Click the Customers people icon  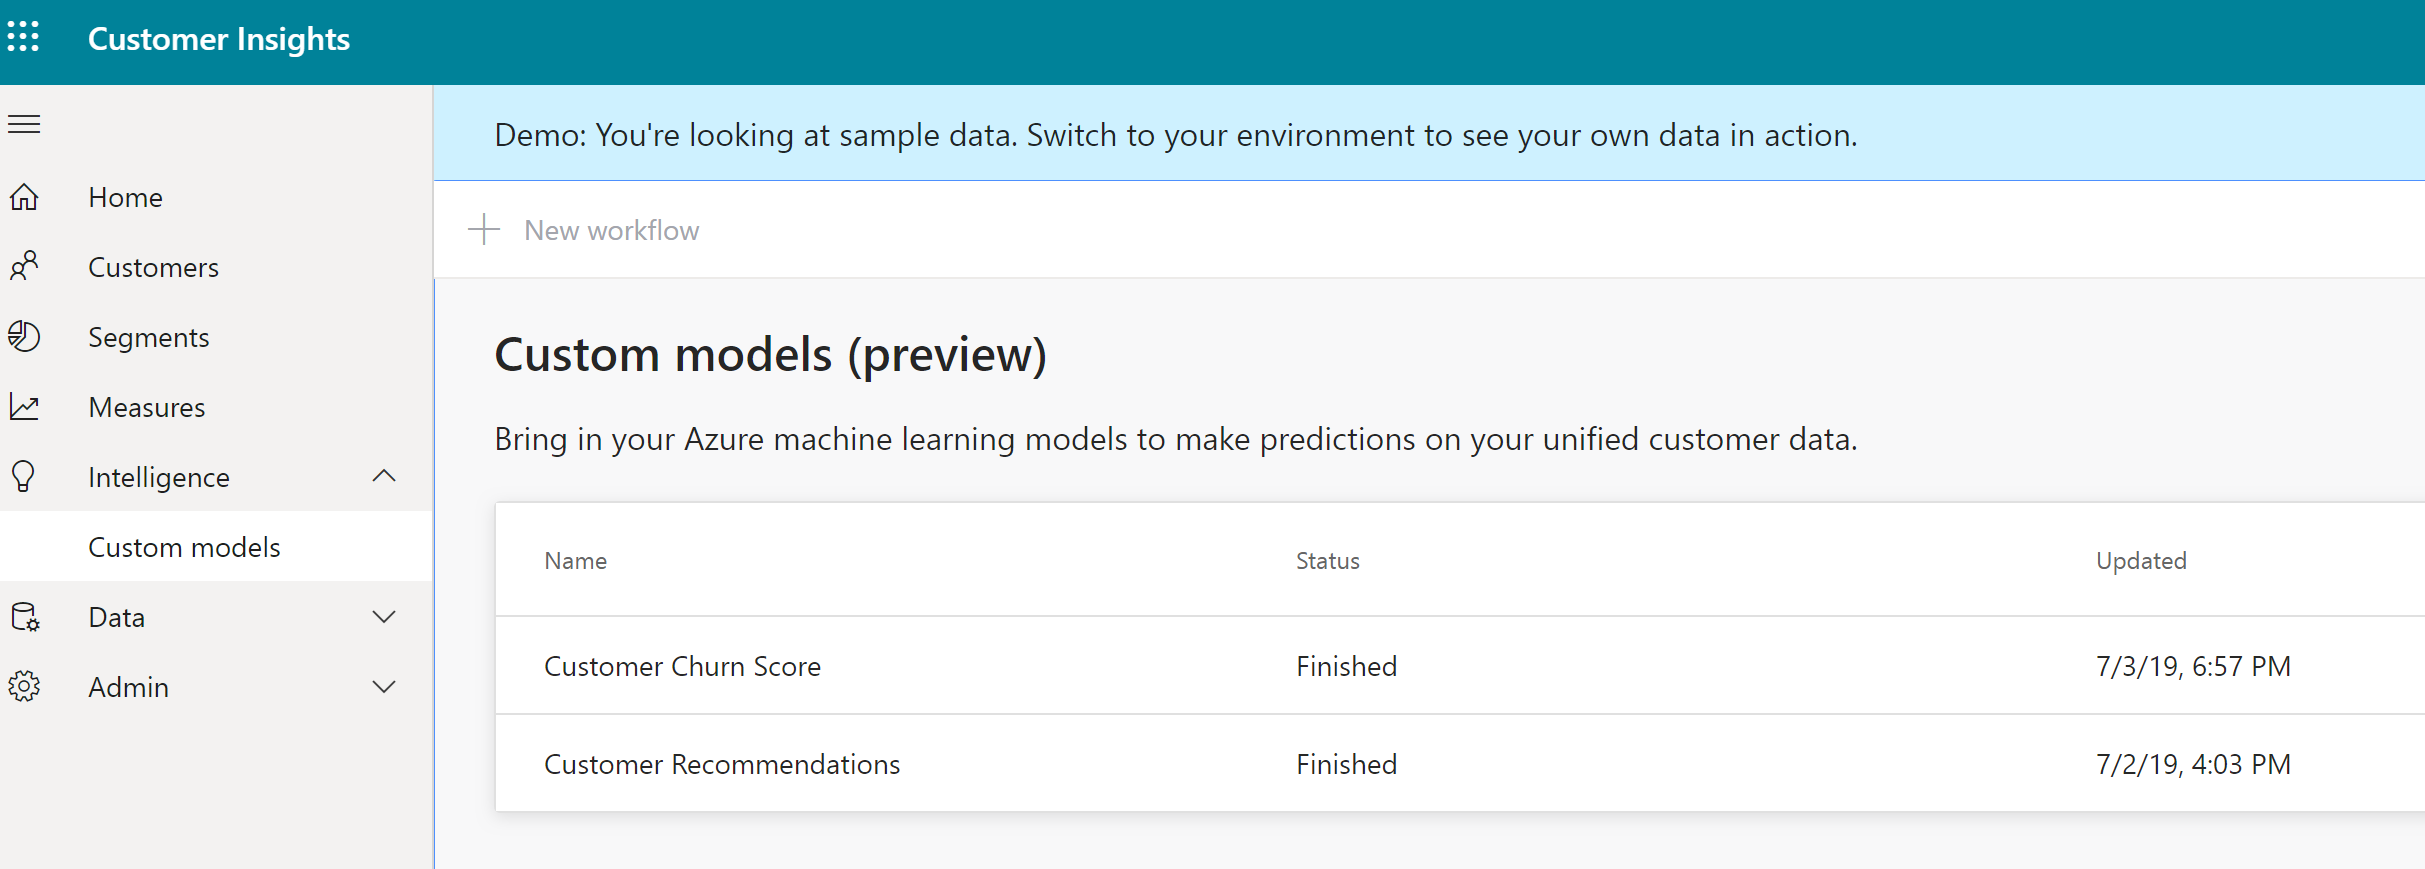coord(24,266)
